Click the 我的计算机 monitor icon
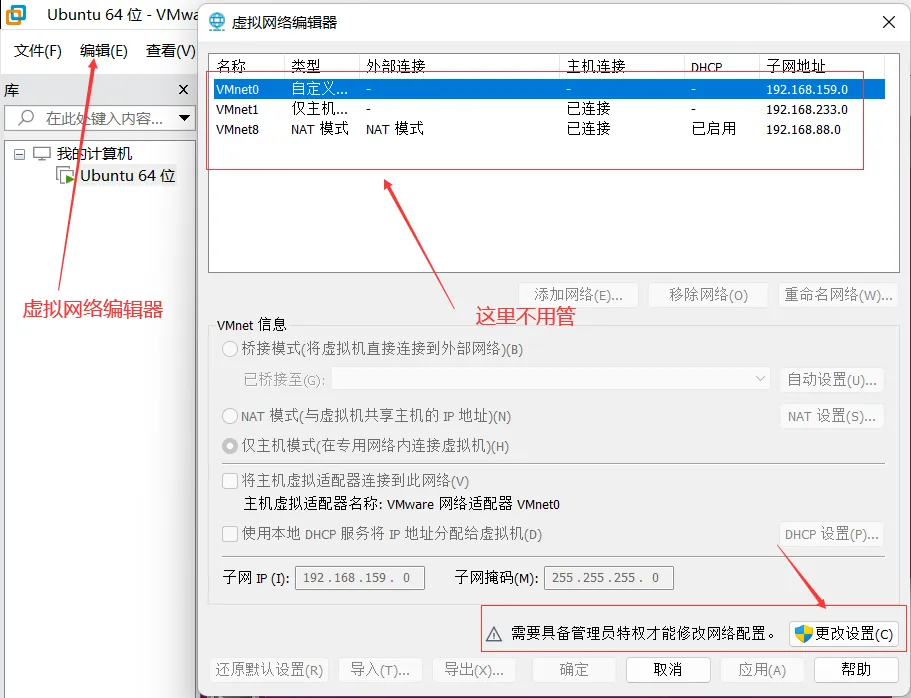Viewport: 911px width, 698px height. [42, 153]
